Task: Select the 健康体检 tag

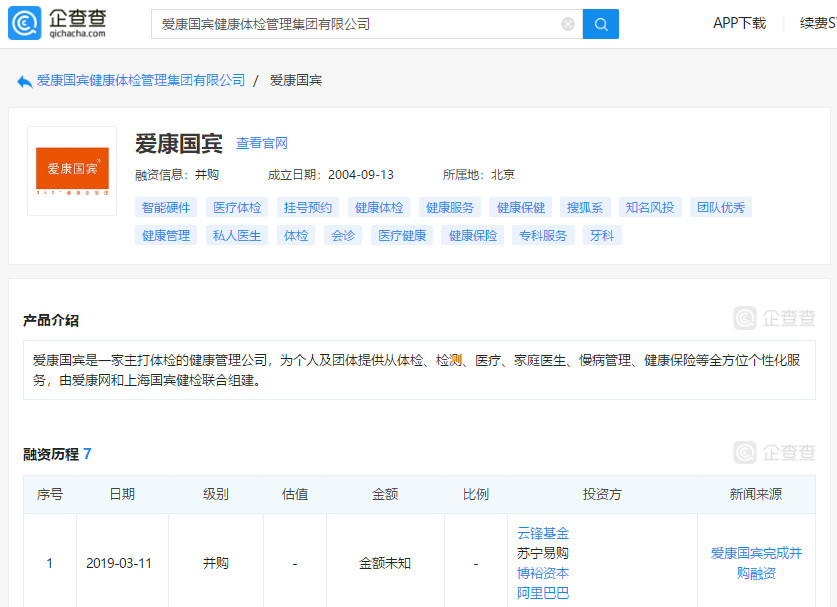Action: 379,207
